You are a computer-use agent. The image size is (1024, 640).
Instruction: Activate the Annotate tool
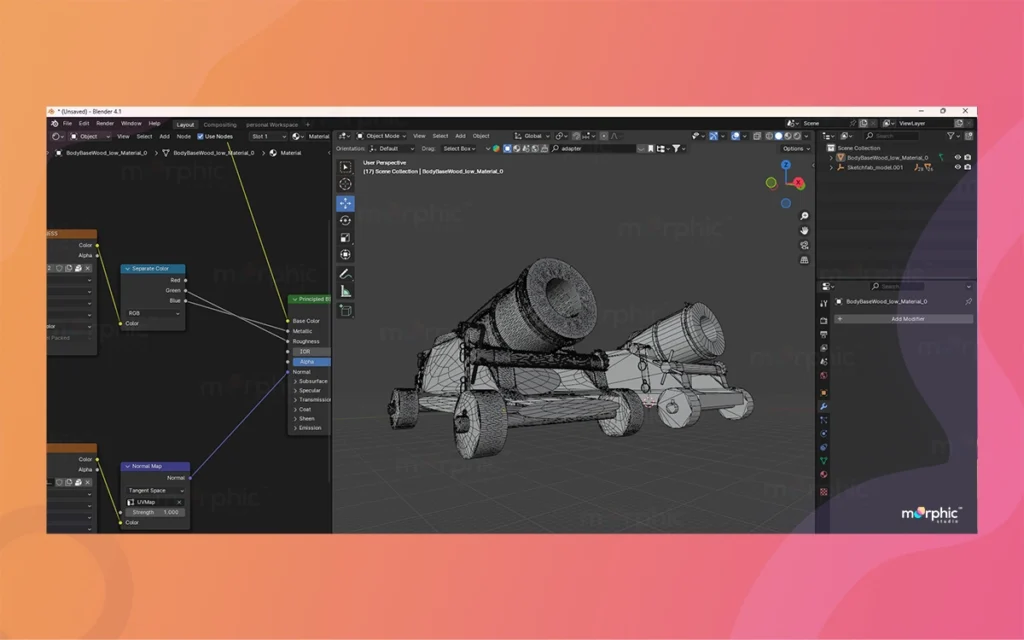point(345,274)
